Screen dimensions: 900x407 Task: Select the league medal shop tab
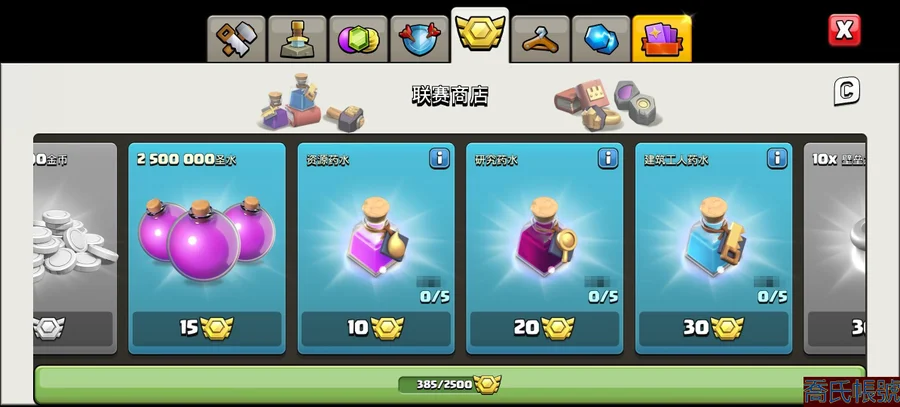[x=480, y=35]
